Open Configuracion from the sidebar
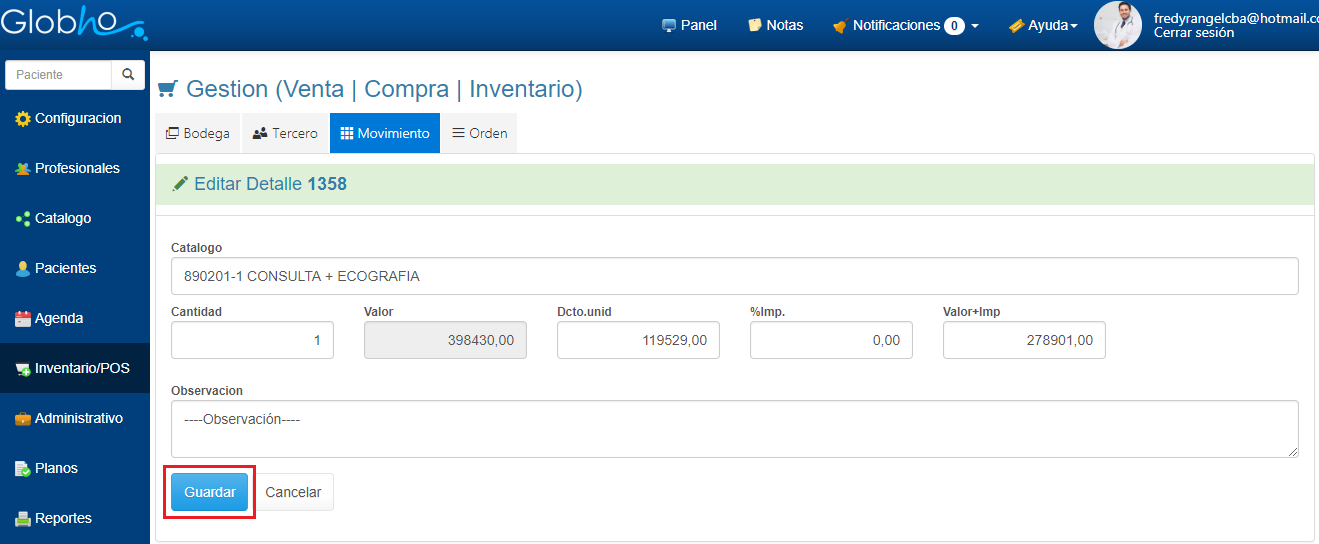This screenshot has height=544, width=1319. pyautogui.click(x=77, y=118)
